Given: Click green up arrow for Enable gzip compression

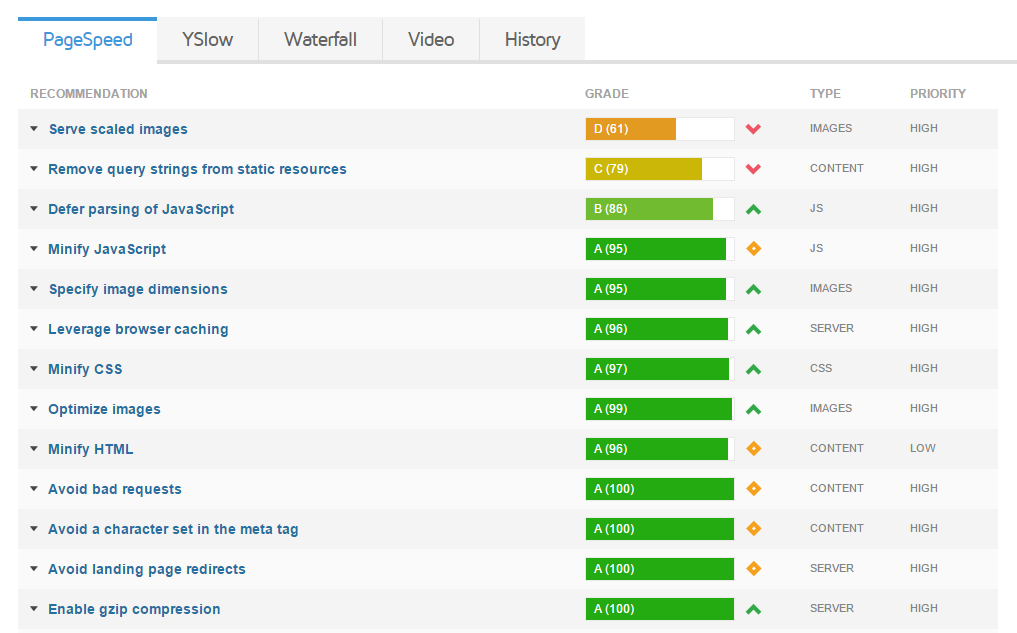Looking at the screenshot, I should [x=753, y=610].
